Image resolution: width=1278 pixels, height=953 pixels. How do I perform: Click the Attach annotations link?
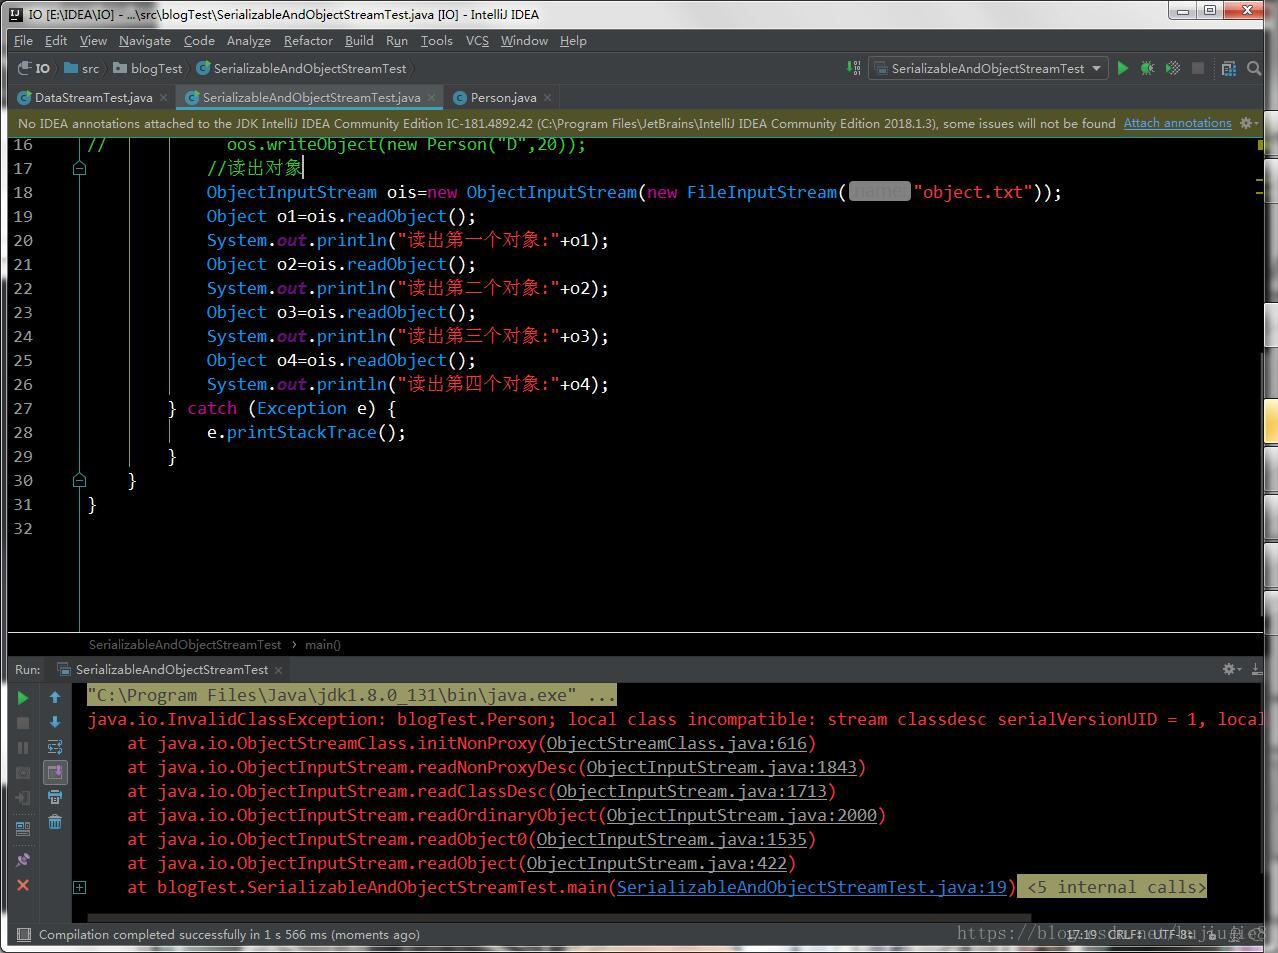(1177, 123)
